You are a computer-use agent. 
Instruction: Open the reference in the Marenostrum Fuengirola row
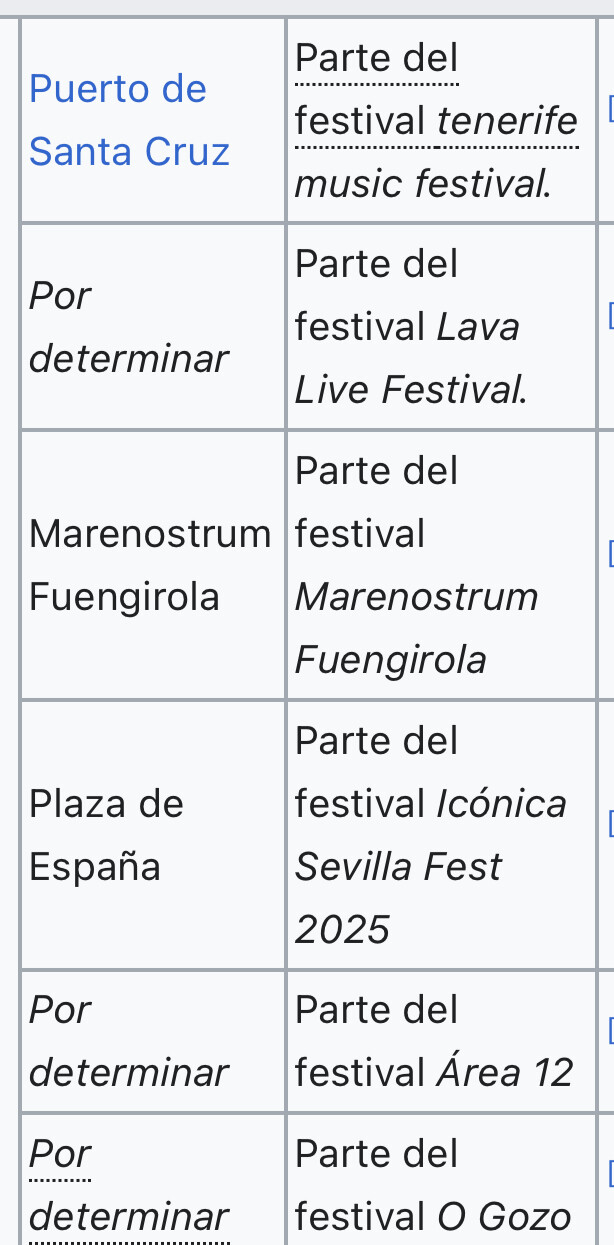[x=609, y=552]
